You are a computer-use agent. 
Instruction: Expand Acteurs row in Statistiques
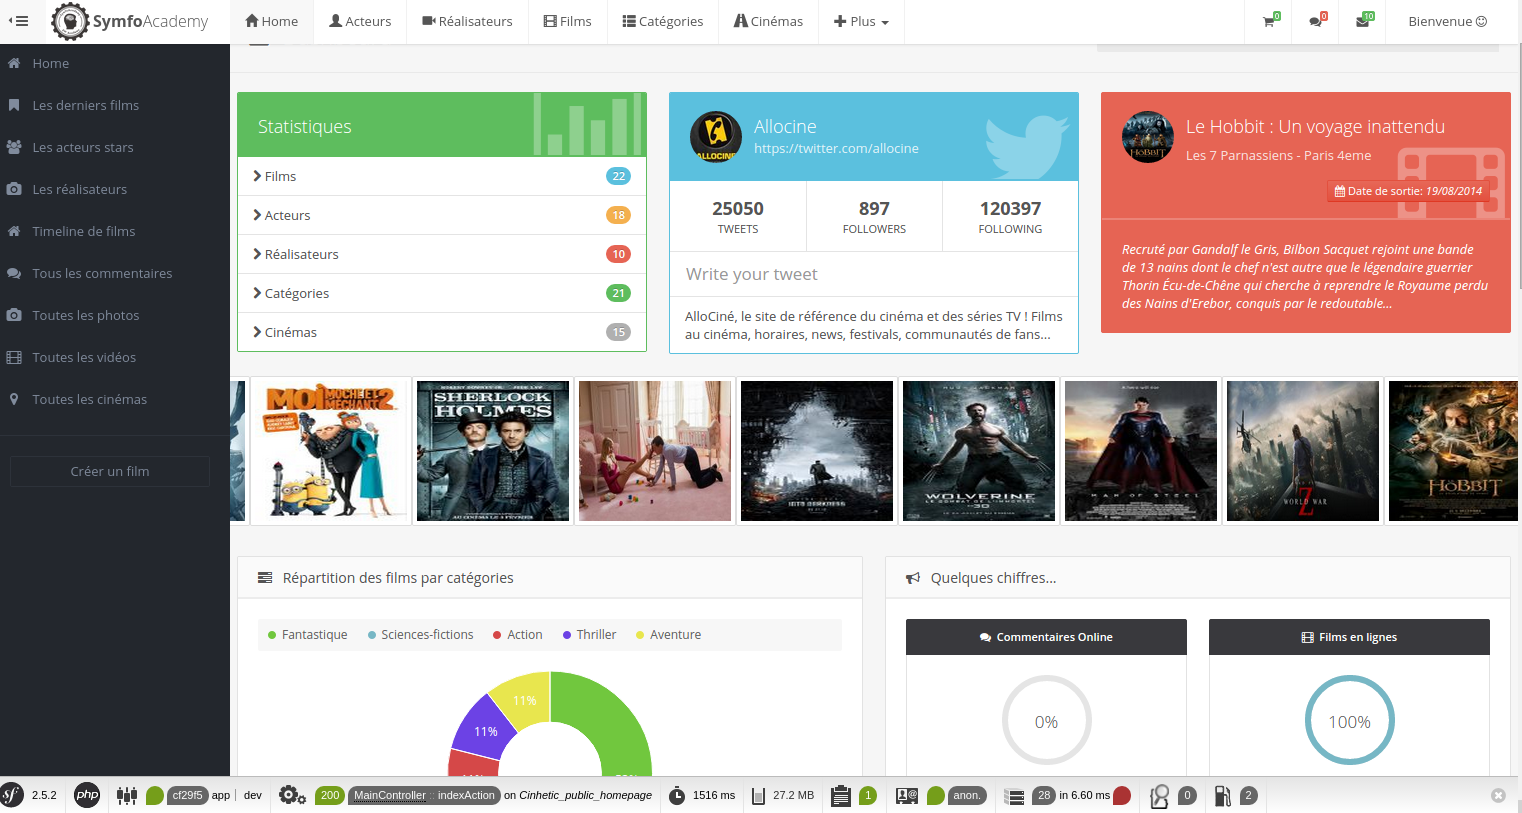(442, 215)
